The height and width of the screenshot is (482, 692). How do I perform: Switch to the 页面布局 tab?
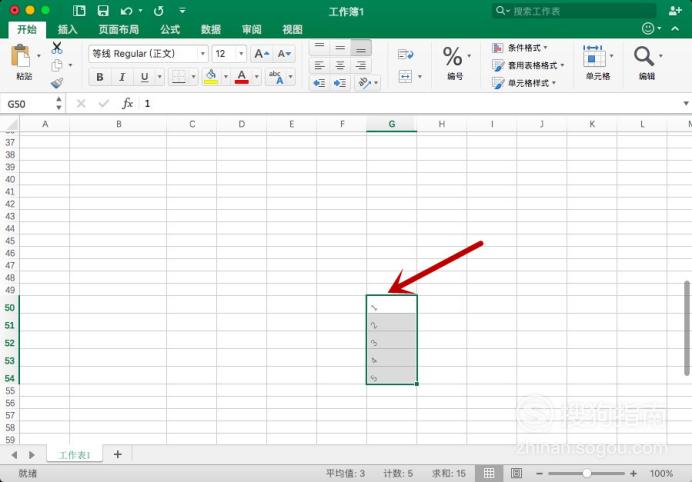[x=119, y=30]
